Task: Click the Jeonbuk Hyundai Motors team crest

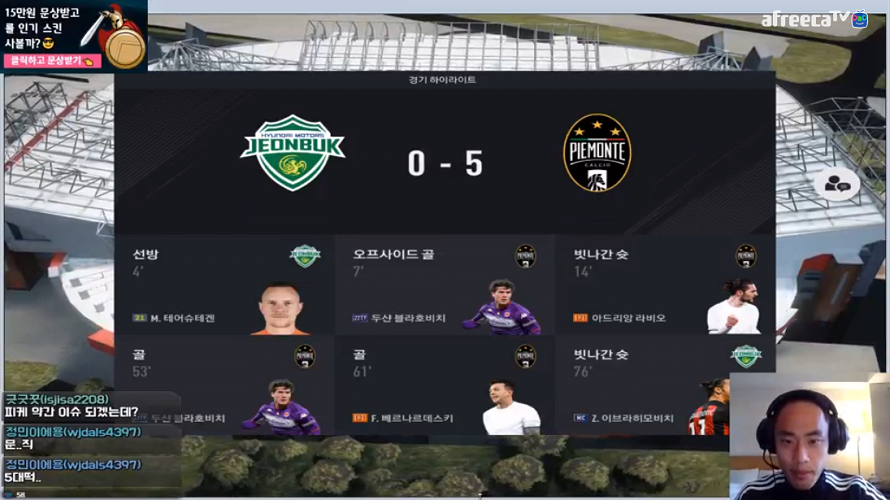Action: tap(293, 153)
